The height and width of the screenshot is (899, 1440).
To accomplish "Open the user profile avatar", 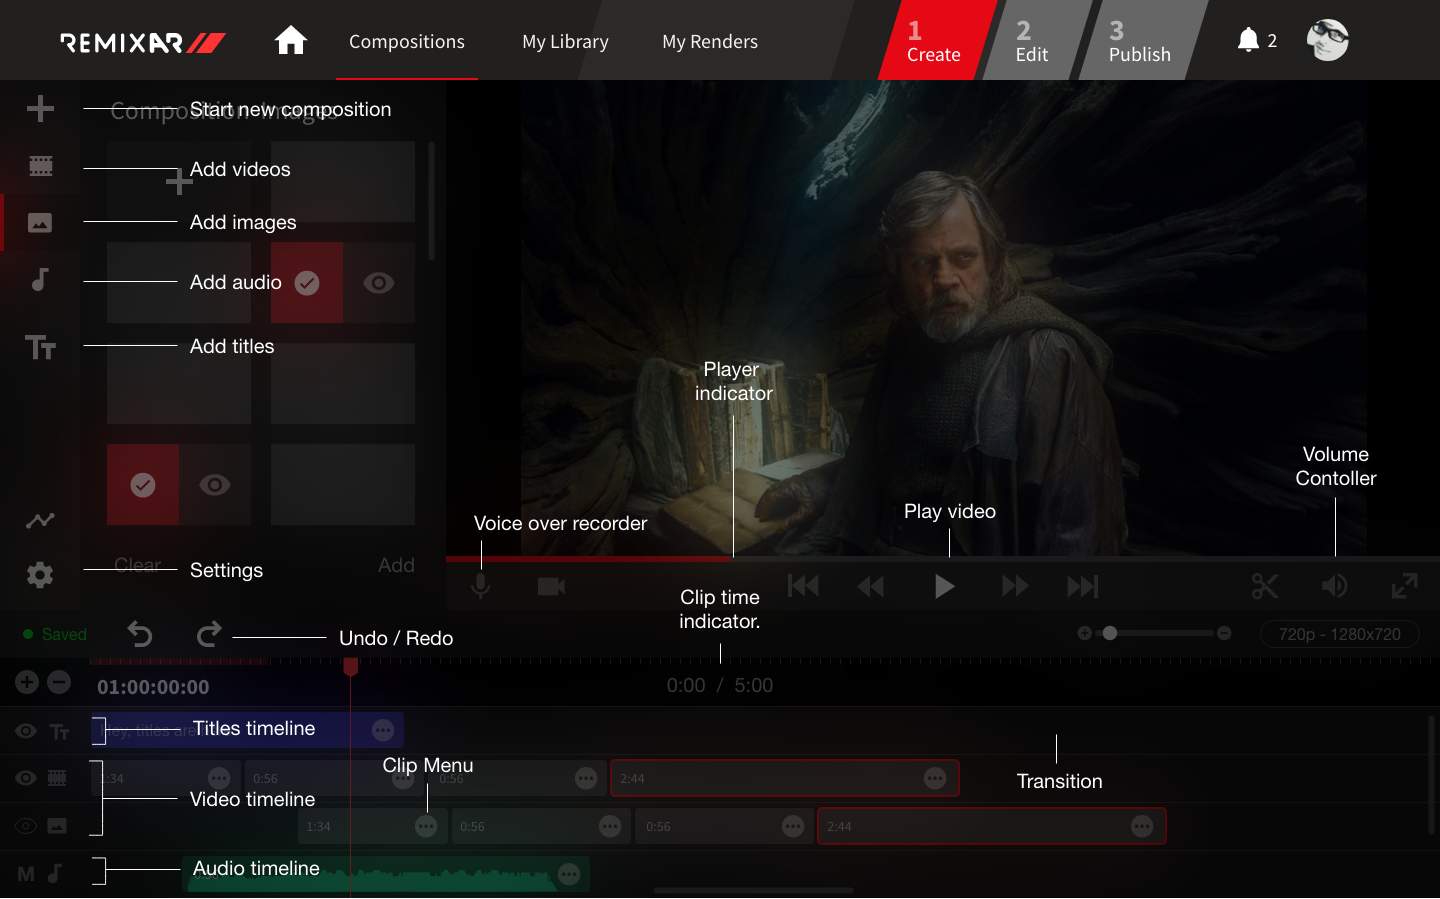I will coord(1328,40).
